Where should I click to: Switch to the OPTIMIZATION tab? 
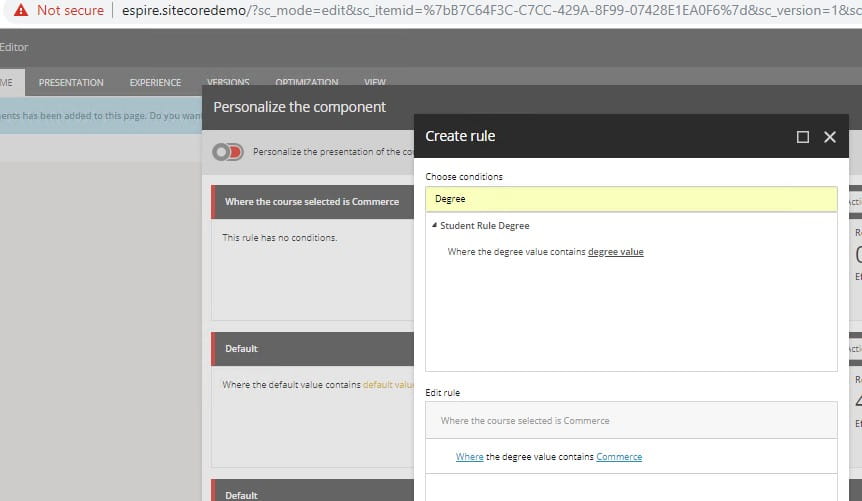tap(307, 81)
